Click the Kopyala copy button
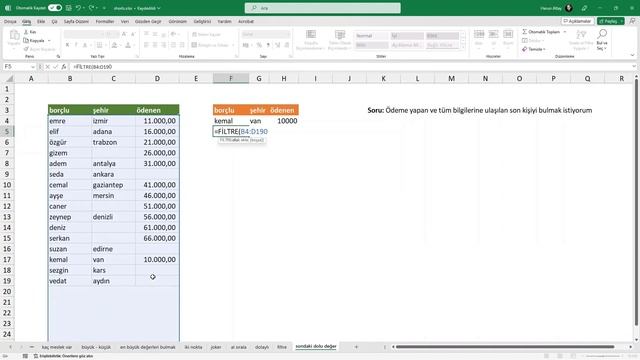Viewport: 640px width, 360px height. click(x=34, y=40)
